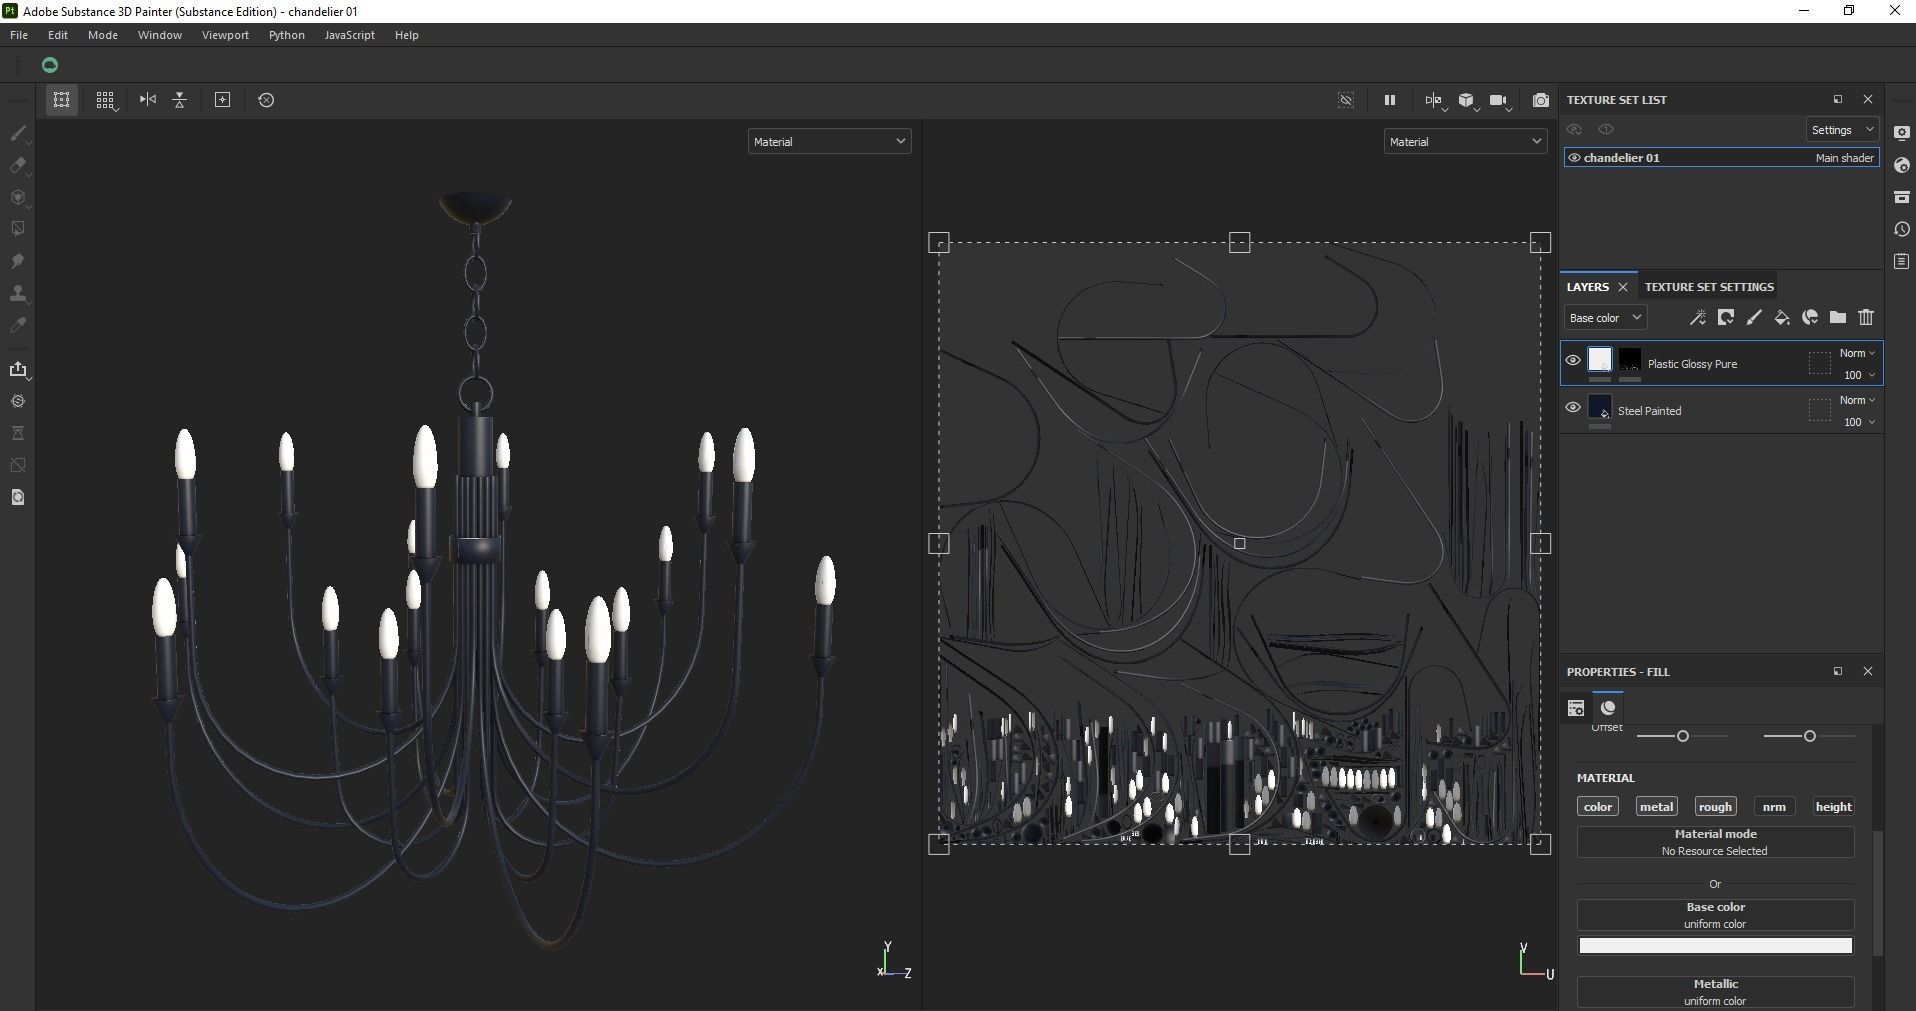1916x1011 pixels.
Task: Add a mask to the layer
Action: point(1725,318)
